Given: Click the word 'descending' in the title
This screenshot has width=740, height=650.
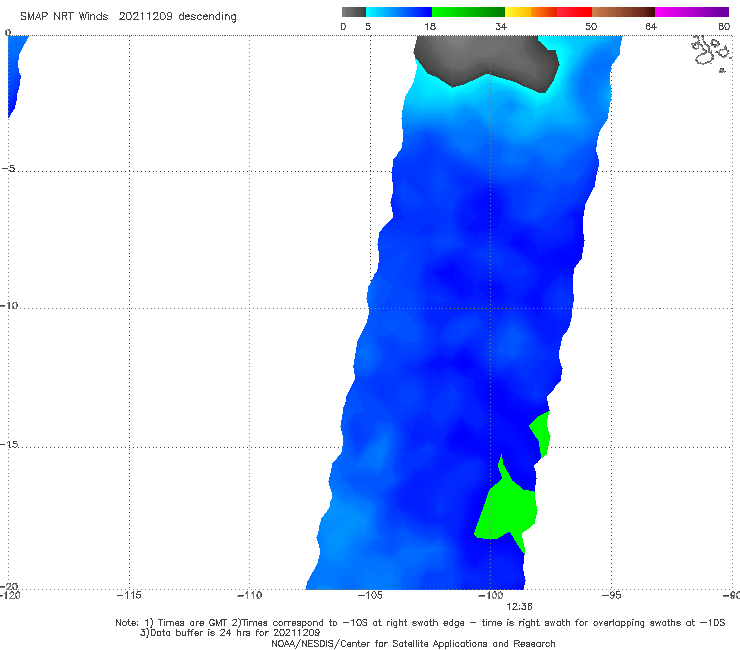Looking at the screenshot, I should click(207, 17).
